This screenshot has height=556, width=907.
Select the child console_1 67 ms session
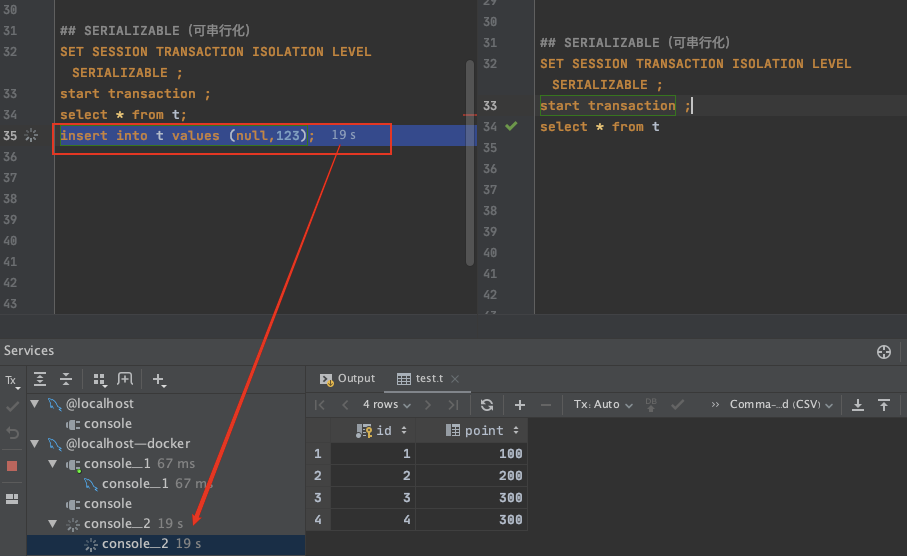(148, 484)
